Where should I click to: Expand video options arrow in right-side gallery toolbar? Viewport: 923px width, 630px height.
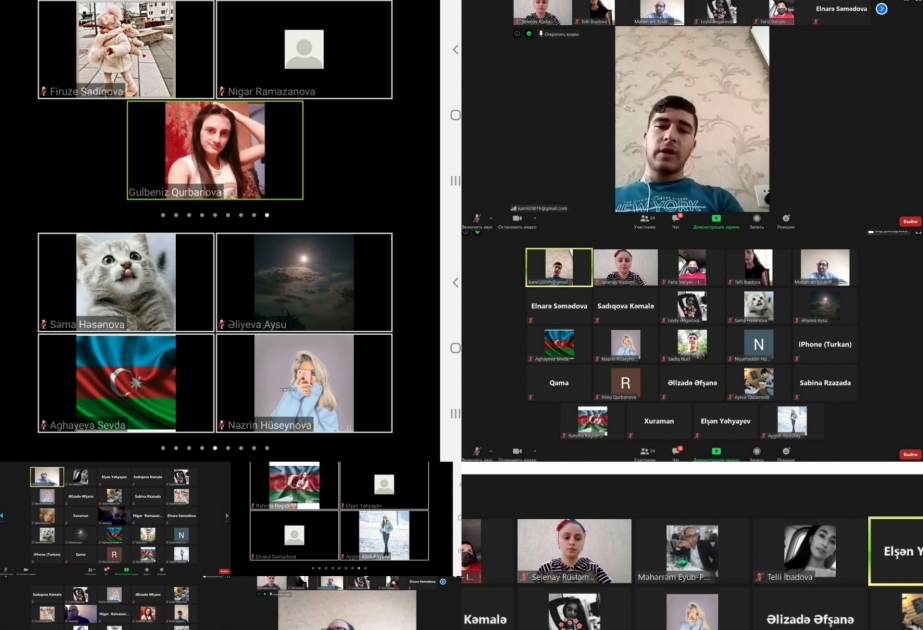coord(534,450)
